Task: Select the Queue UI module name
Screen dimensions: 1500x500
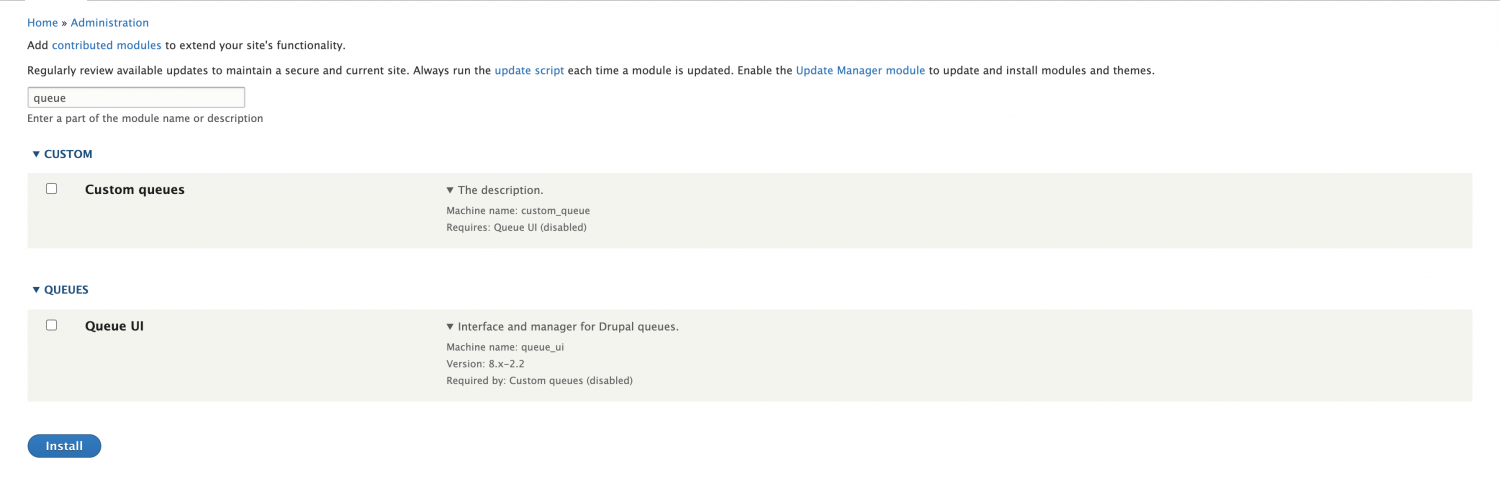Action: coord(114,325)
